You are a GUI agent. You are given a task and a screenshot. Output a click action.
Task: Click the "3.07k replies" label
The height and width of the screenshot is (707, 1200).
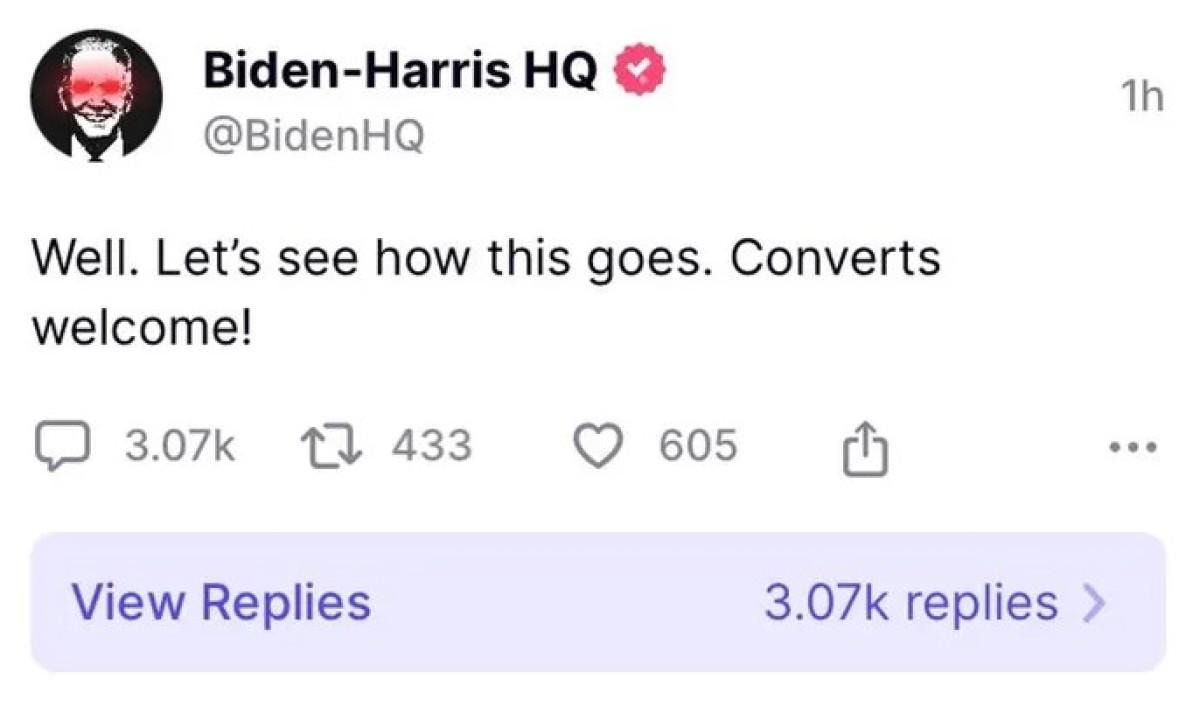click(x=910, y=602)
